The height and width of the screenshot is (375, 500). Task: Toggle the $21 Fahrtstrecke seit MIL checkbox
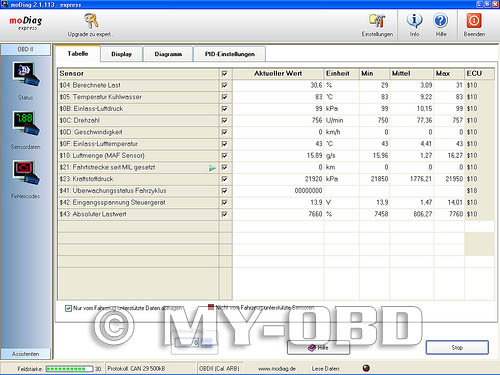[x=225, y=167]
